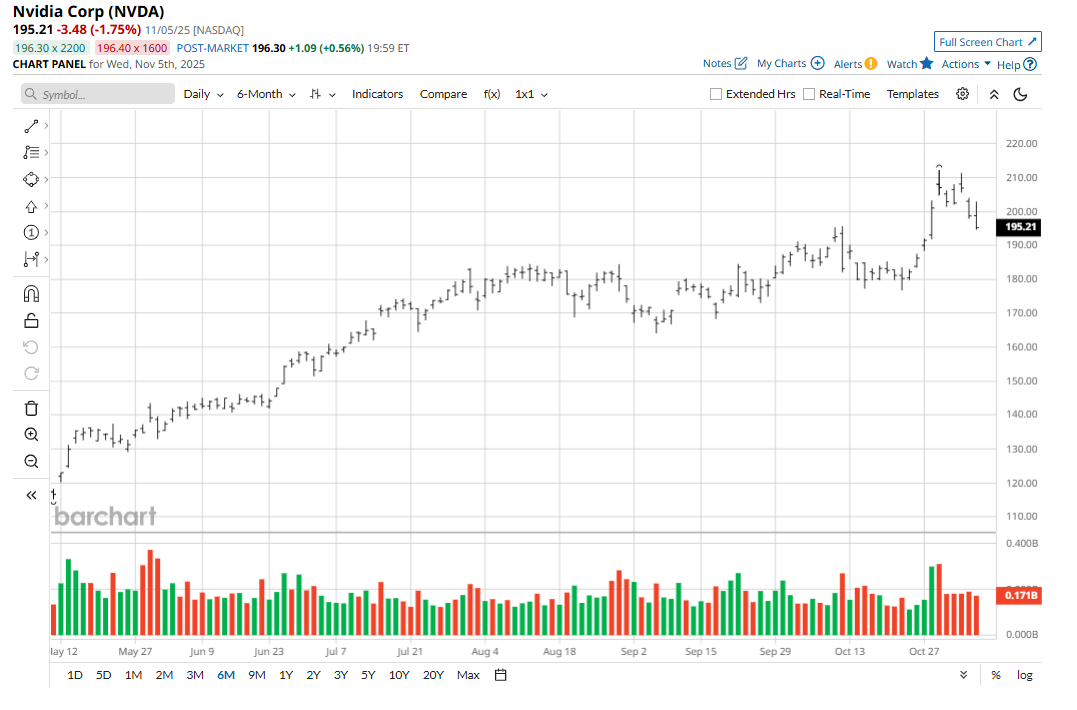
Task: Open the Templates menu
Action: (x=912, y=94)
